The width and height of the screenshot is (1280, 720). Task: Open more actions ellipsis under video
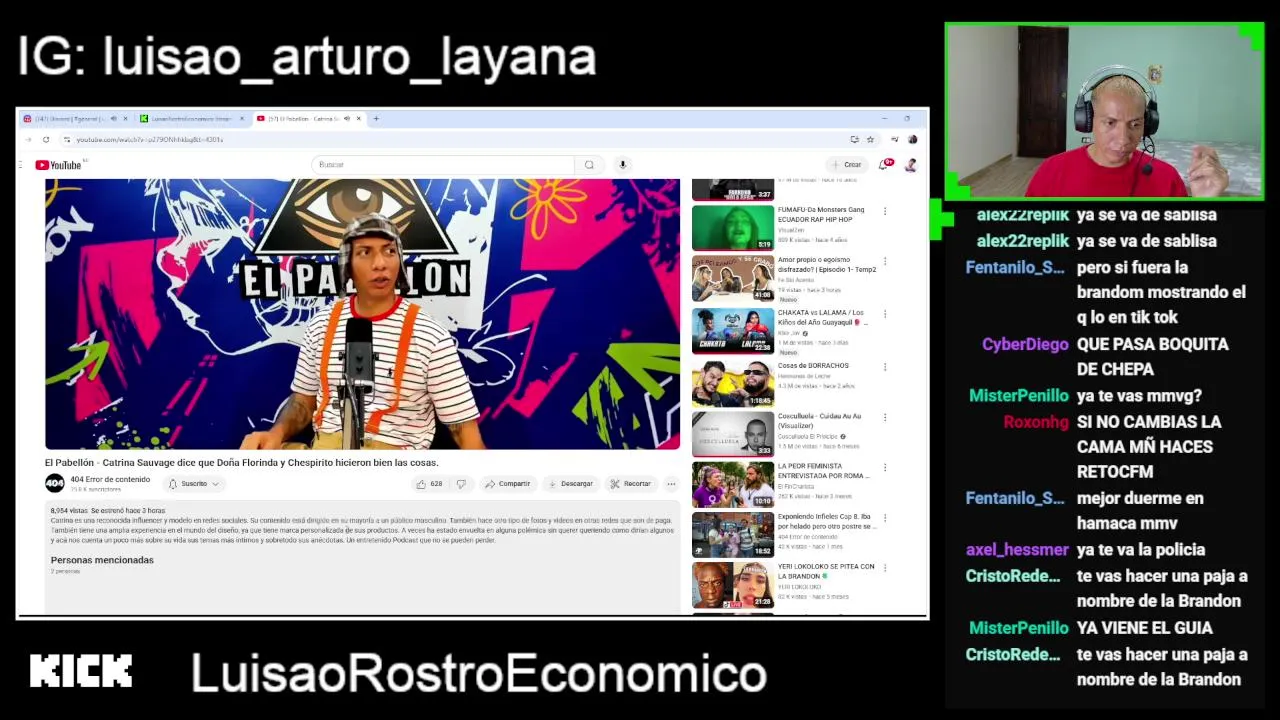click(671, 484)
